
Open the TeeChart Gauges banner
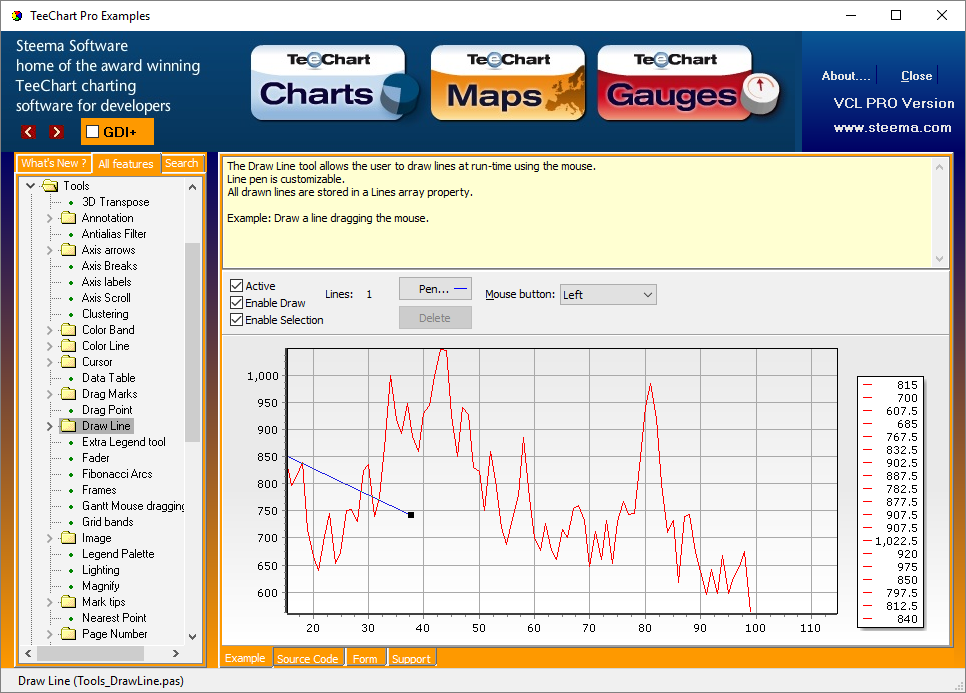click(688, 83)
